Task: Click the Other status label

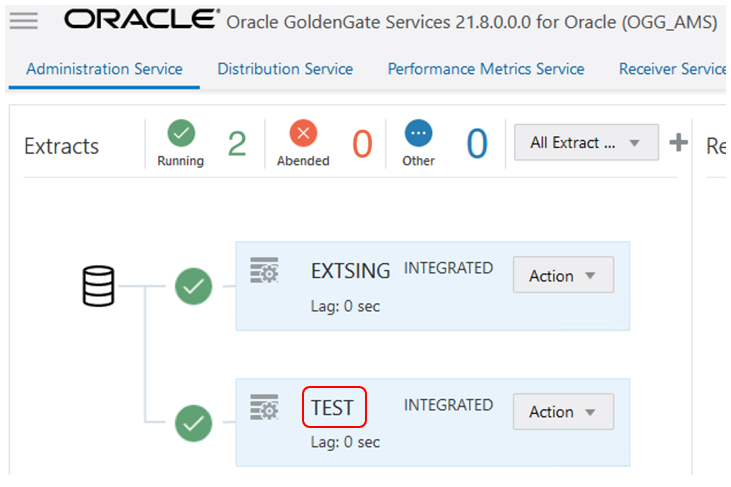Action: click(419, 161)
